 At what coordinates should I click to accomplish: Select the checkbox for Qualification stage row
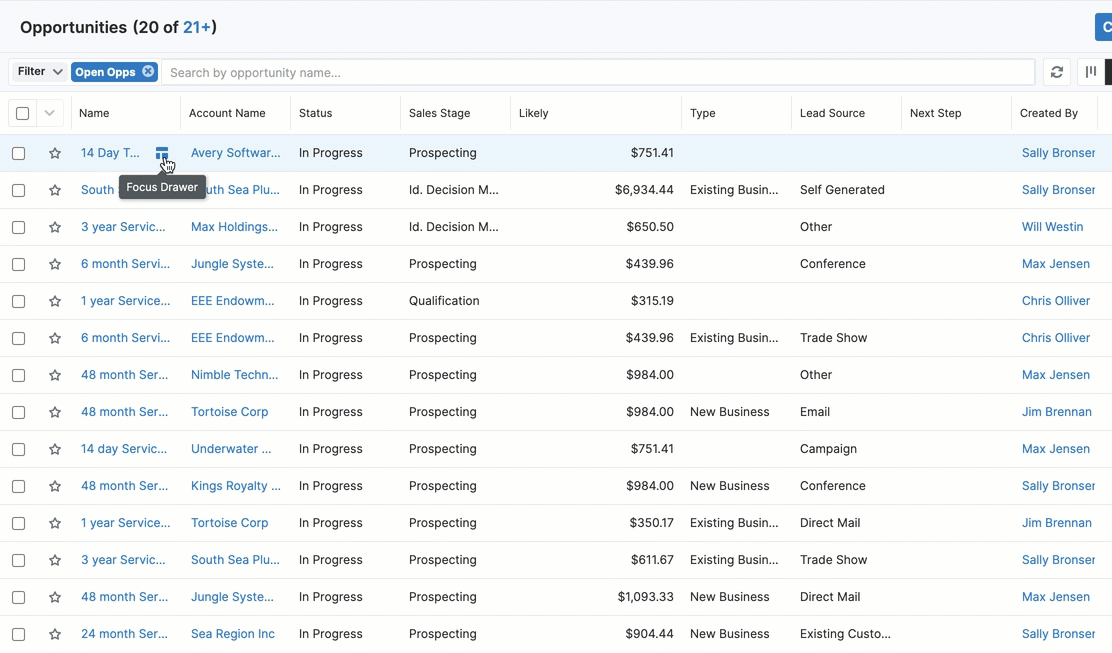coord(19,301)
